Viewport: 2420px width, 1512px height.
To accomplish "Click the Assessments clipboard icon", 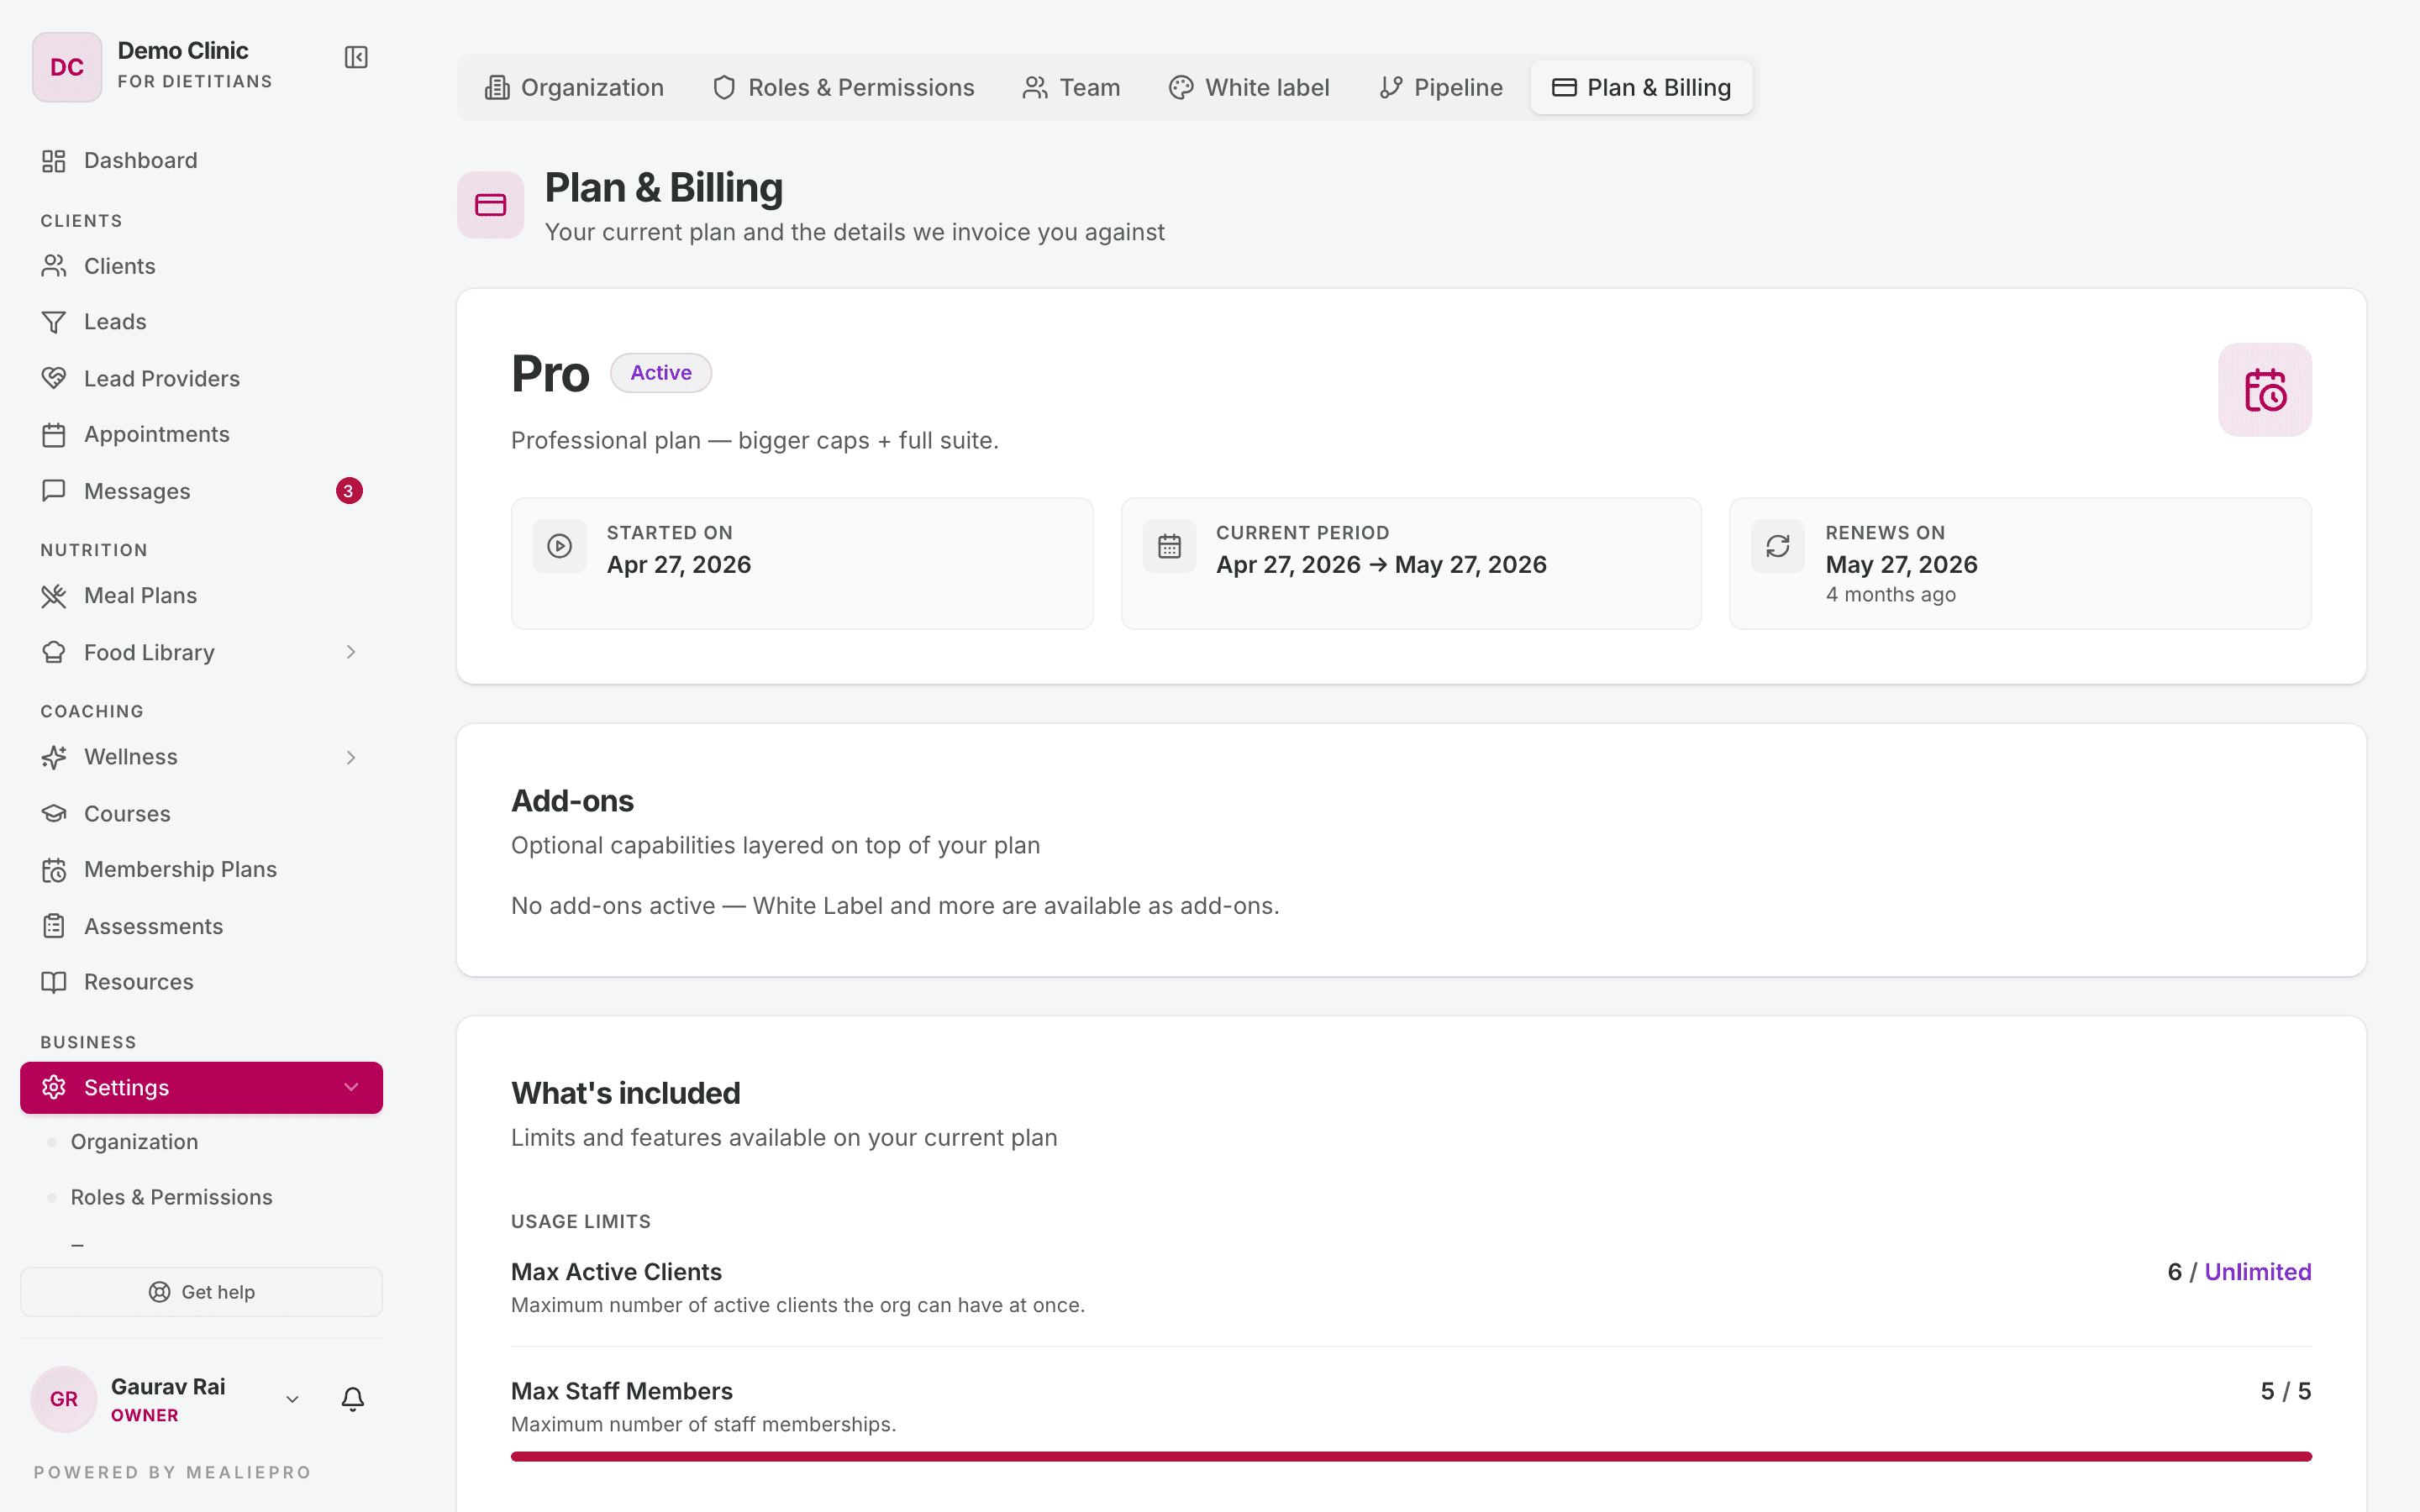I will tap(54, 926).
